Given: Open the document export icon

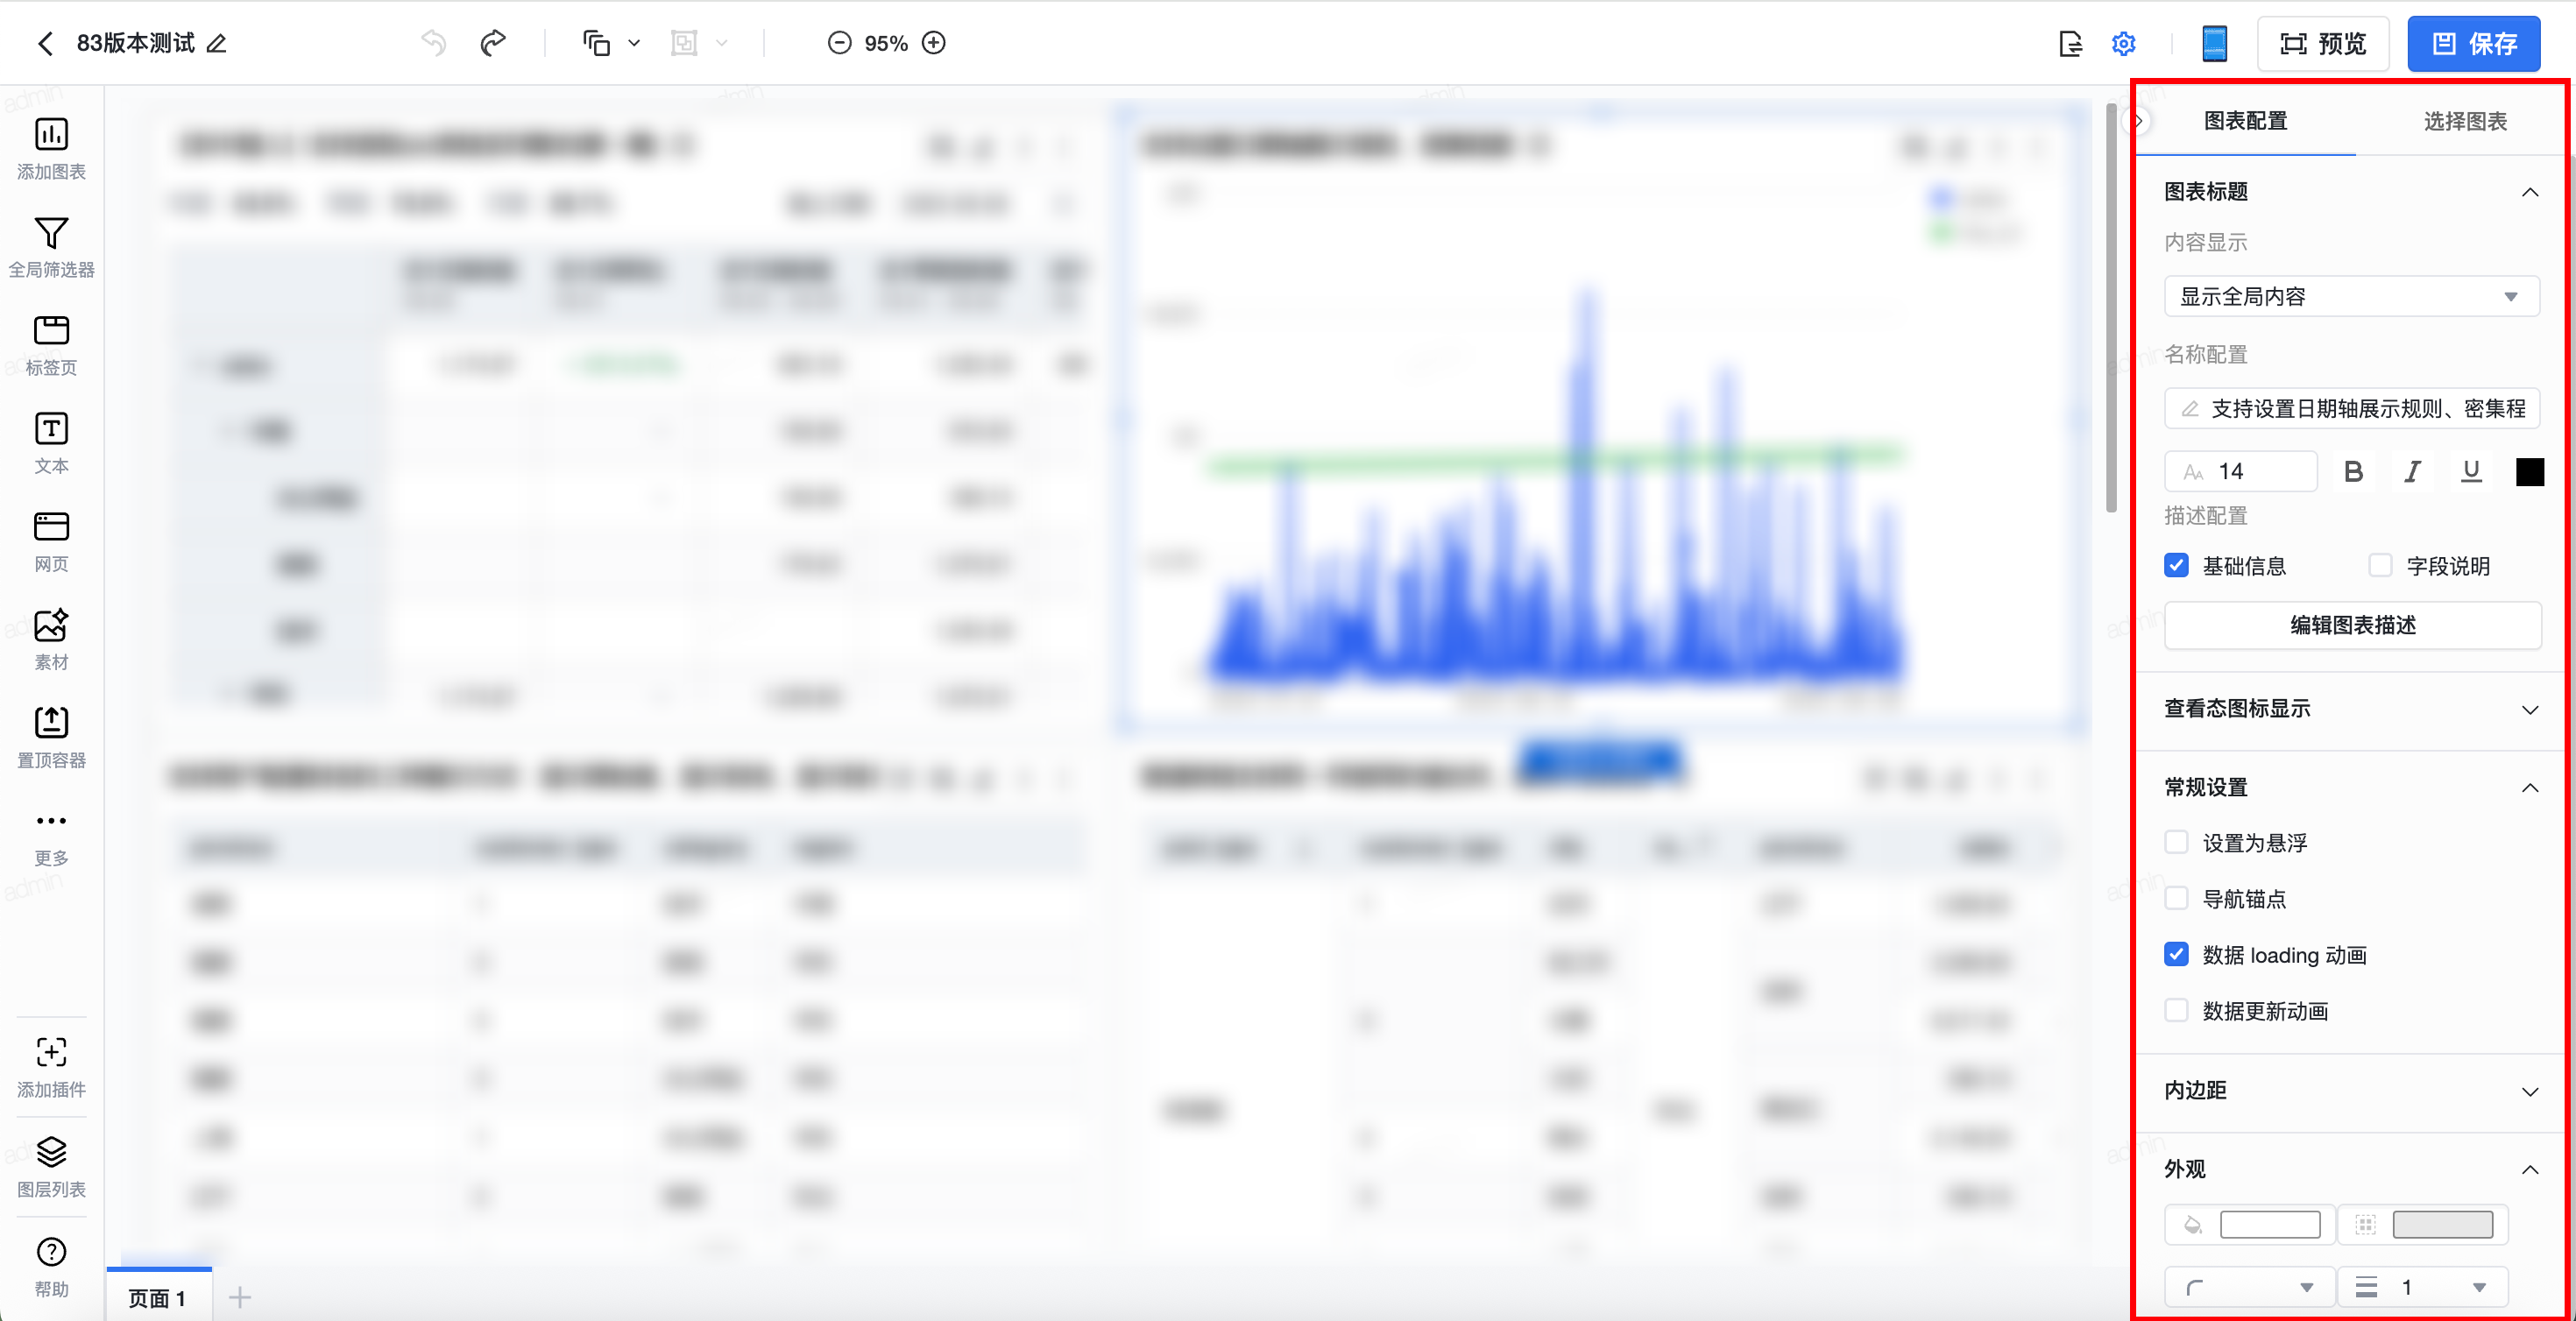Looking at the screenshot, I should pyautogui.click(x=2070, y=43).
